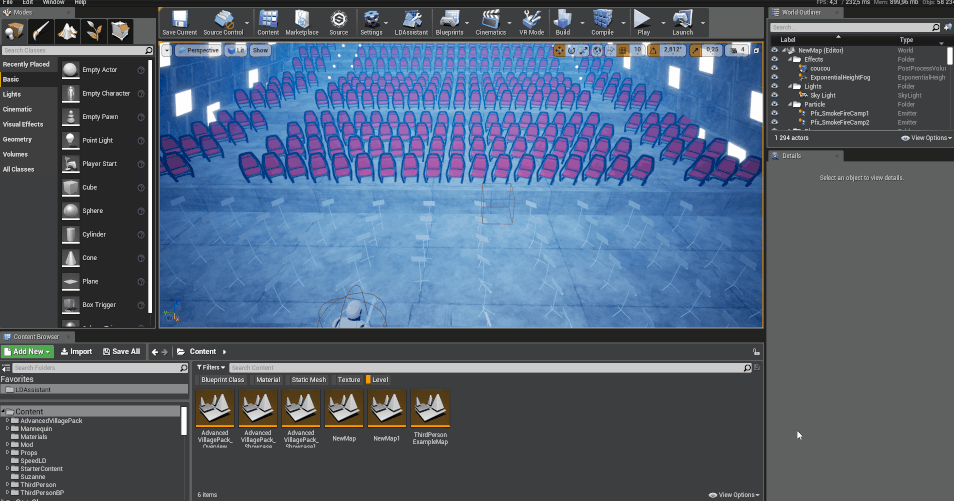Select the Visual Effects category
This screenshot has height=501, width=954.
click(23, 124)
